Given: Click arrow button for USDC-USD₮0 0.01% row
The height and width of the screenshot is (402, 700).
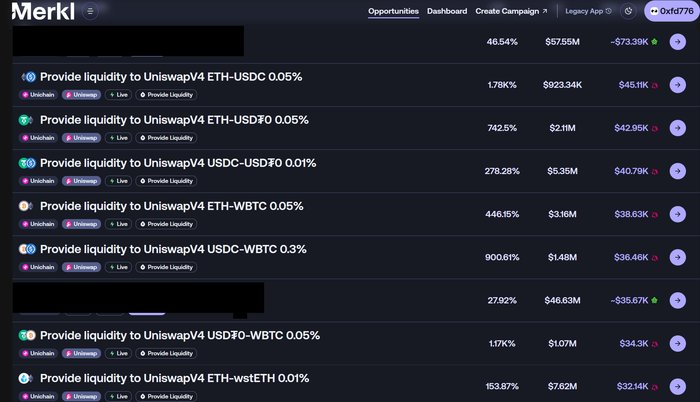Looking at the screenshot, I should [x=677, y=171].
